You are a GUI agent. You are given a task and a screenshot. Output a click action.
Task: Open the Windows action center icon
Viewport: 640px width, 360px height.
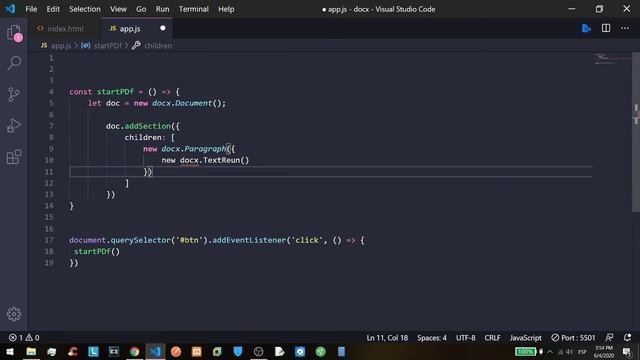pos(627,351)
